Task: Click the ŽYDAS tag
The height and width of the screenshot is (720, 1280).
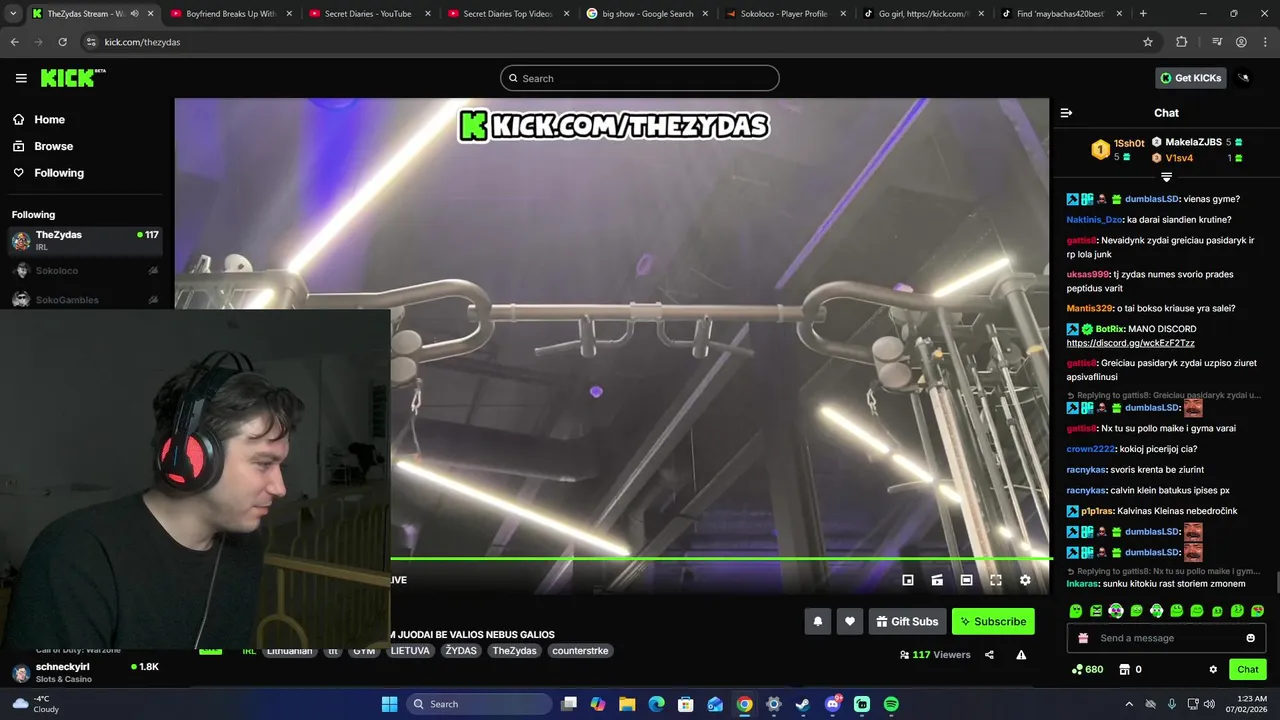Action: 461,651
